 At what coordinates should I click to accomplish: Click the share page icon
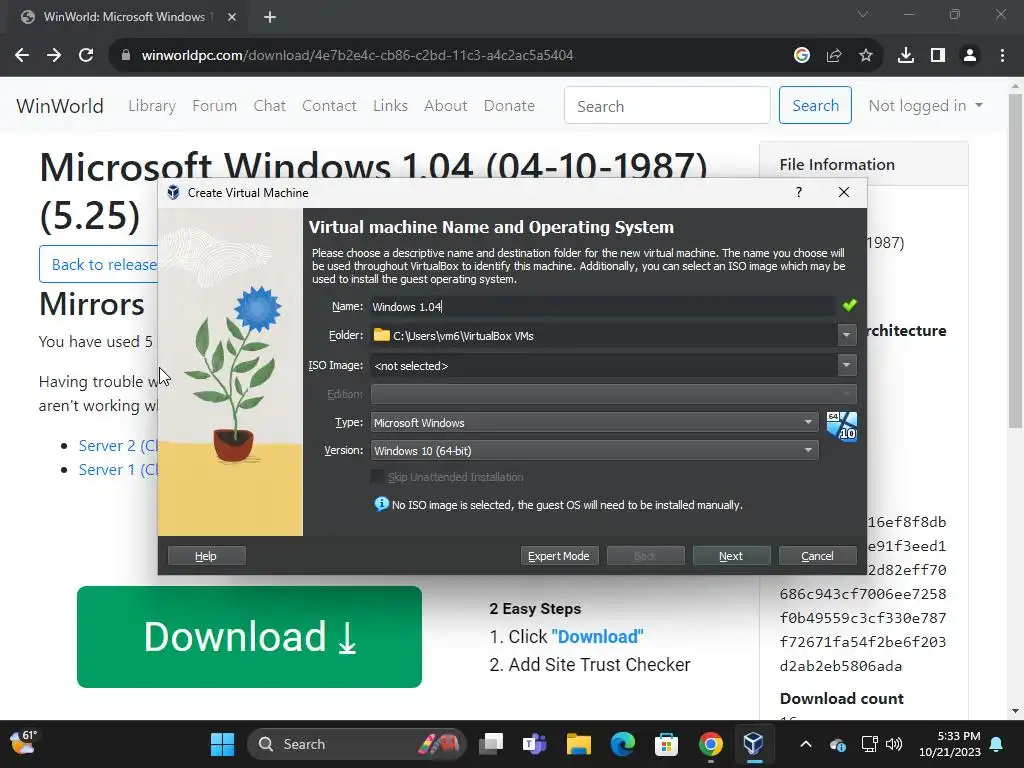click(x=834, y=56)
